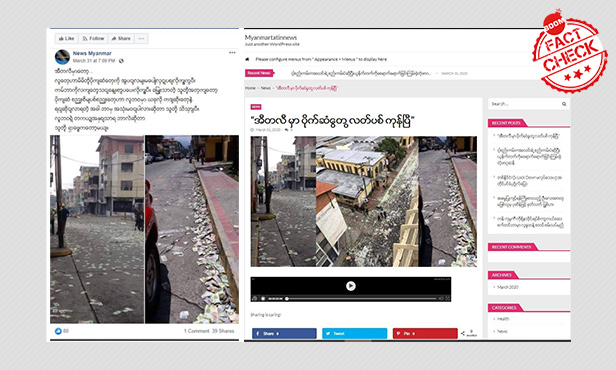Open the page toolbar more options ellipsis
The image size is (616, 370).
tap(141, 38)
